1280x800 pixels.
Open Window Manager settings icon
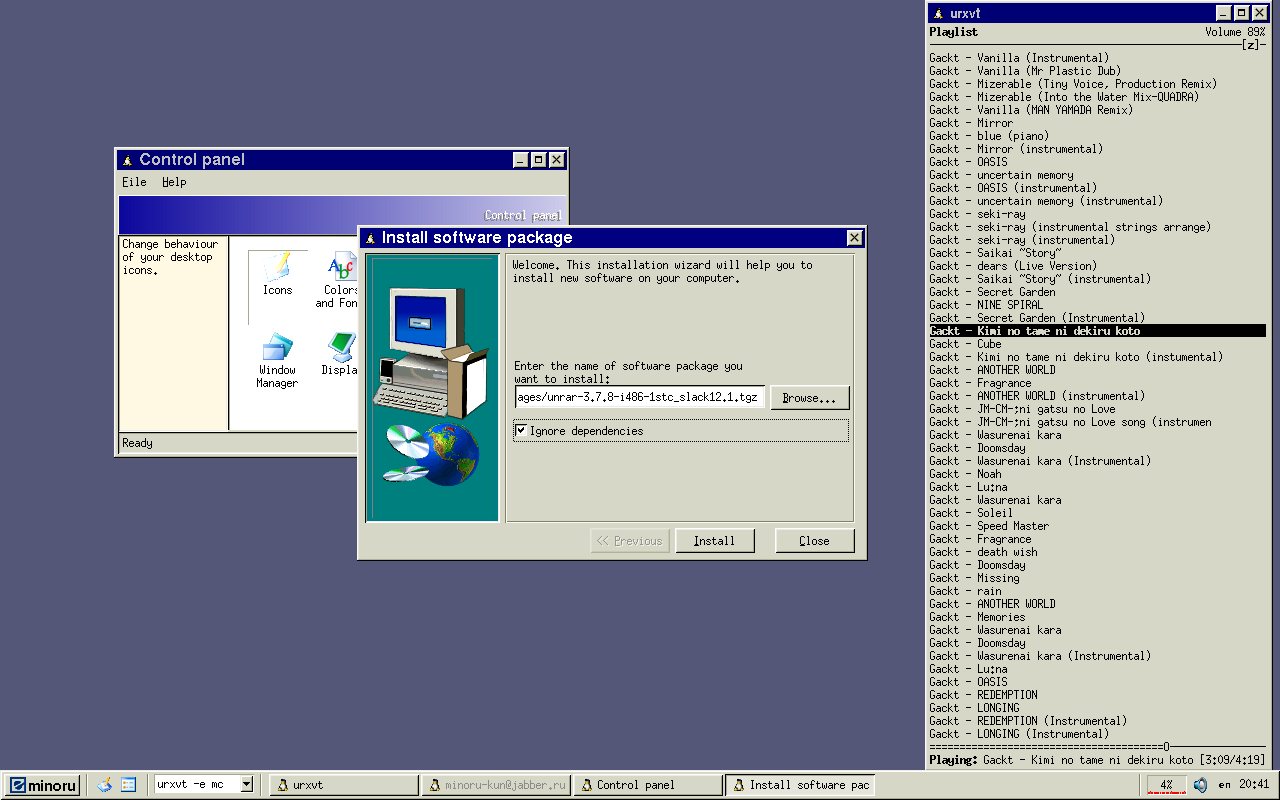[277, 360]
